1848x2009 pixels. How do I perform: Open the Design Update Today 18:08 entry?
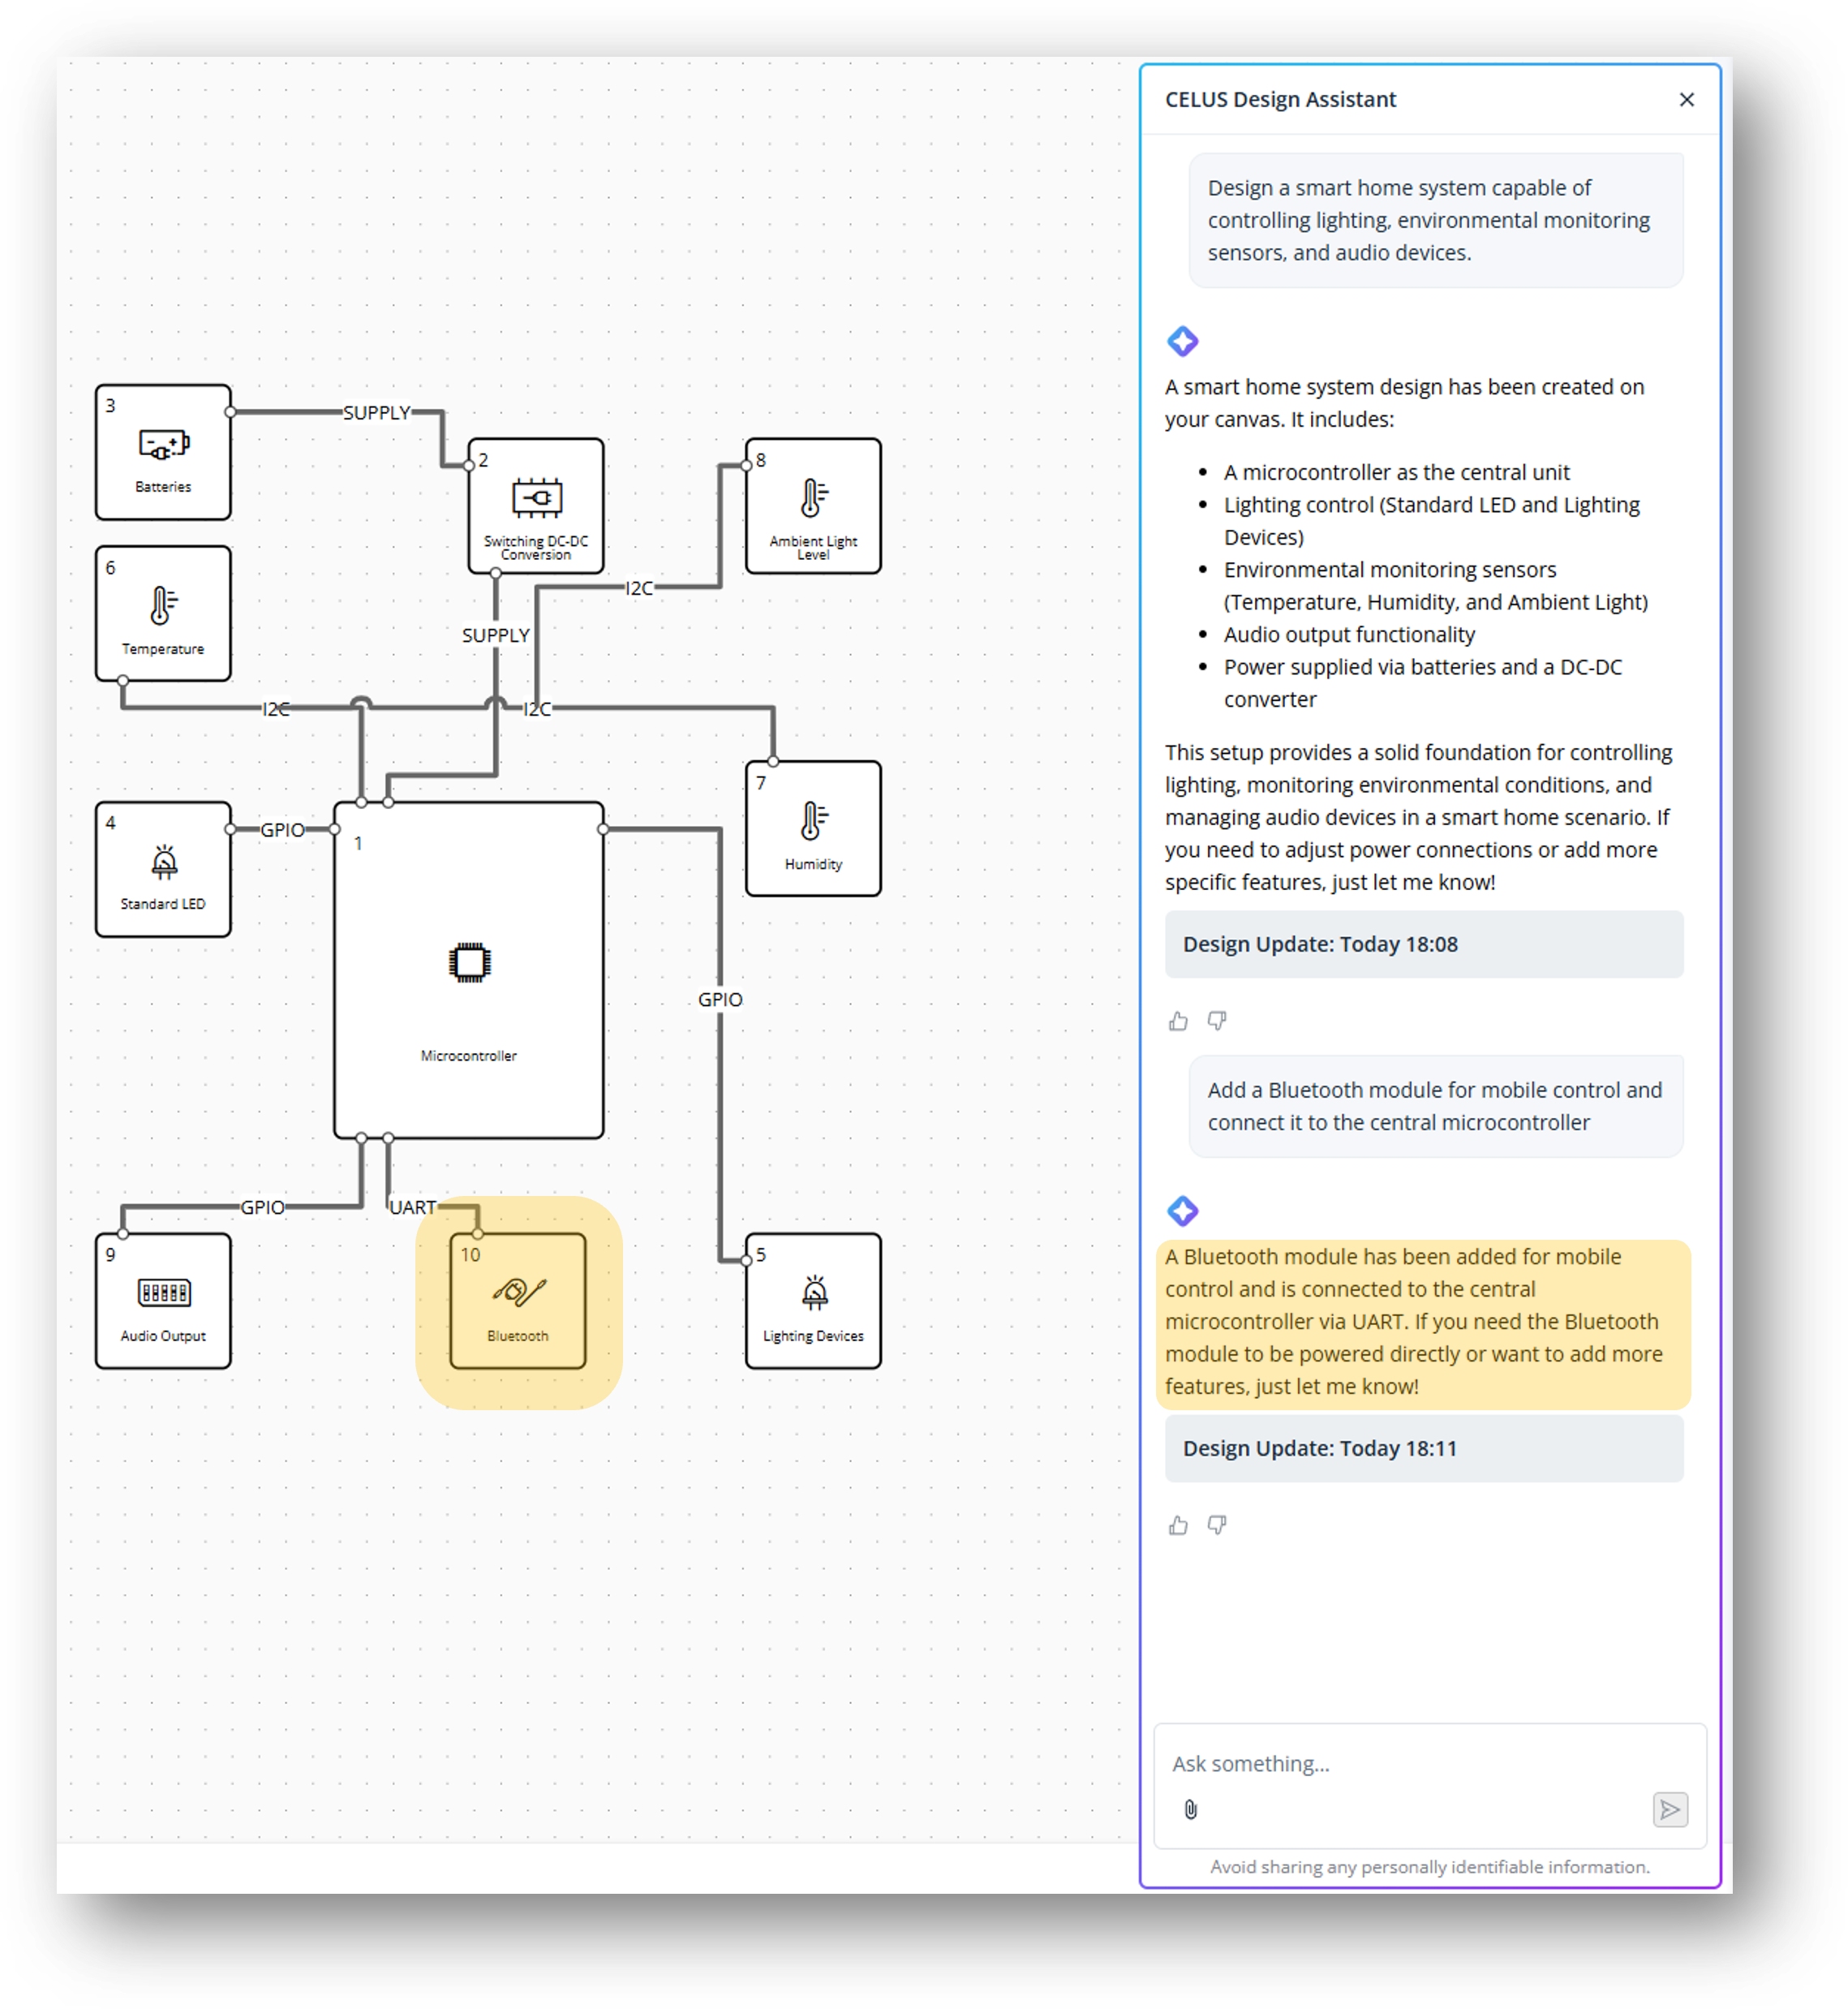[1423, 944]
